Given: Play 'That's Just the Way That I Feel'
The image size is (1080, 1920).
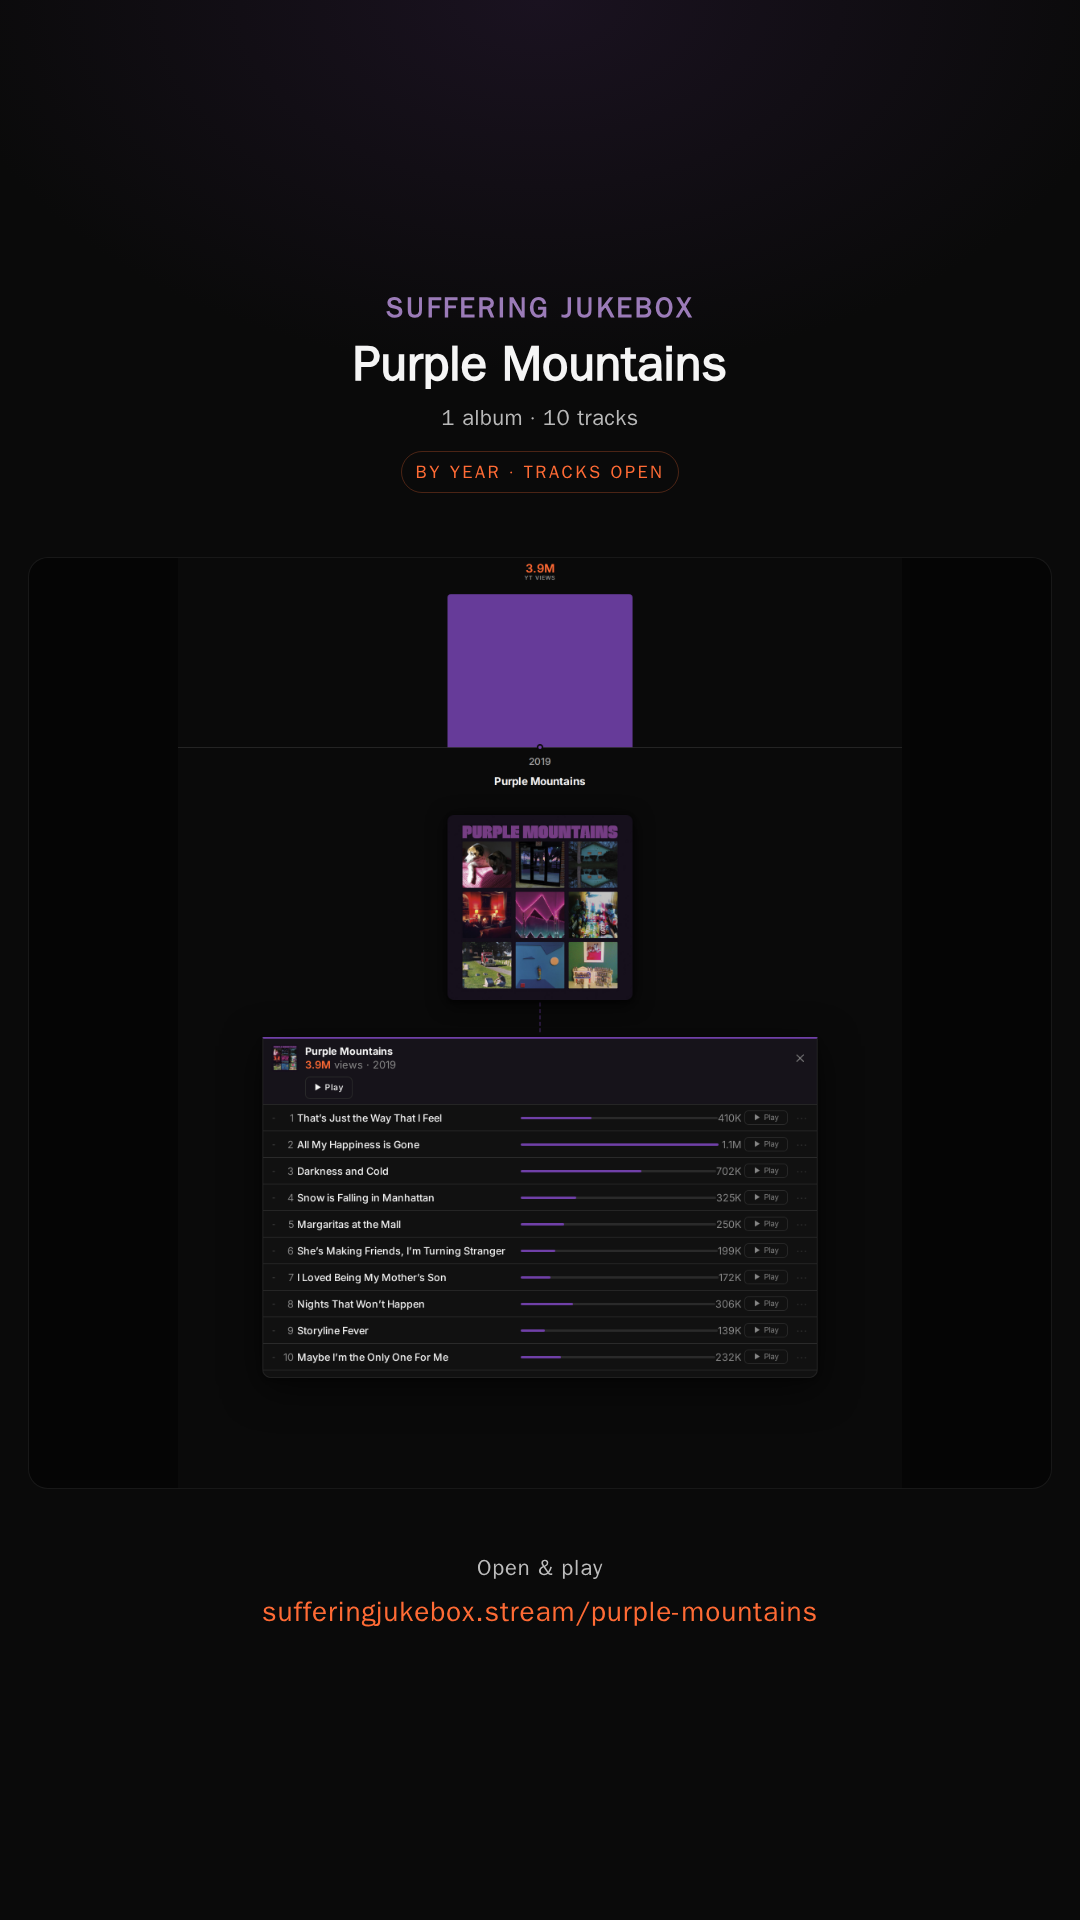Looking at the screenshot, I should [766, 1118].
